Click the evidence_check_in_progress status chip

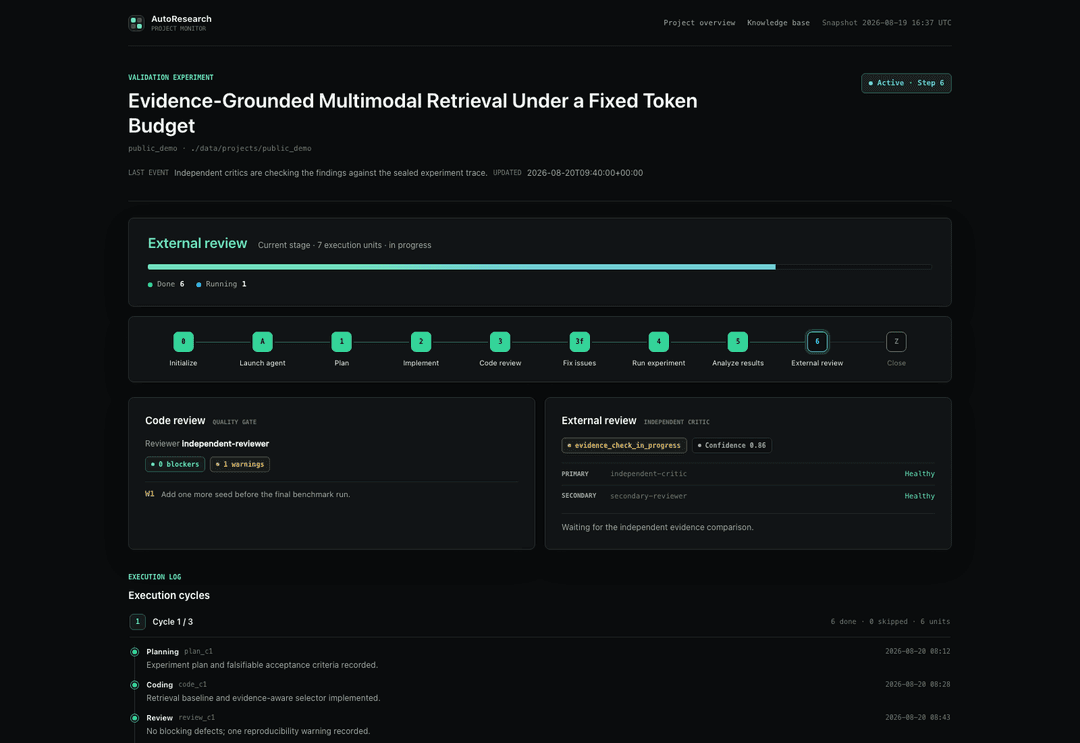pyautogui.click(x=624, y=446)
